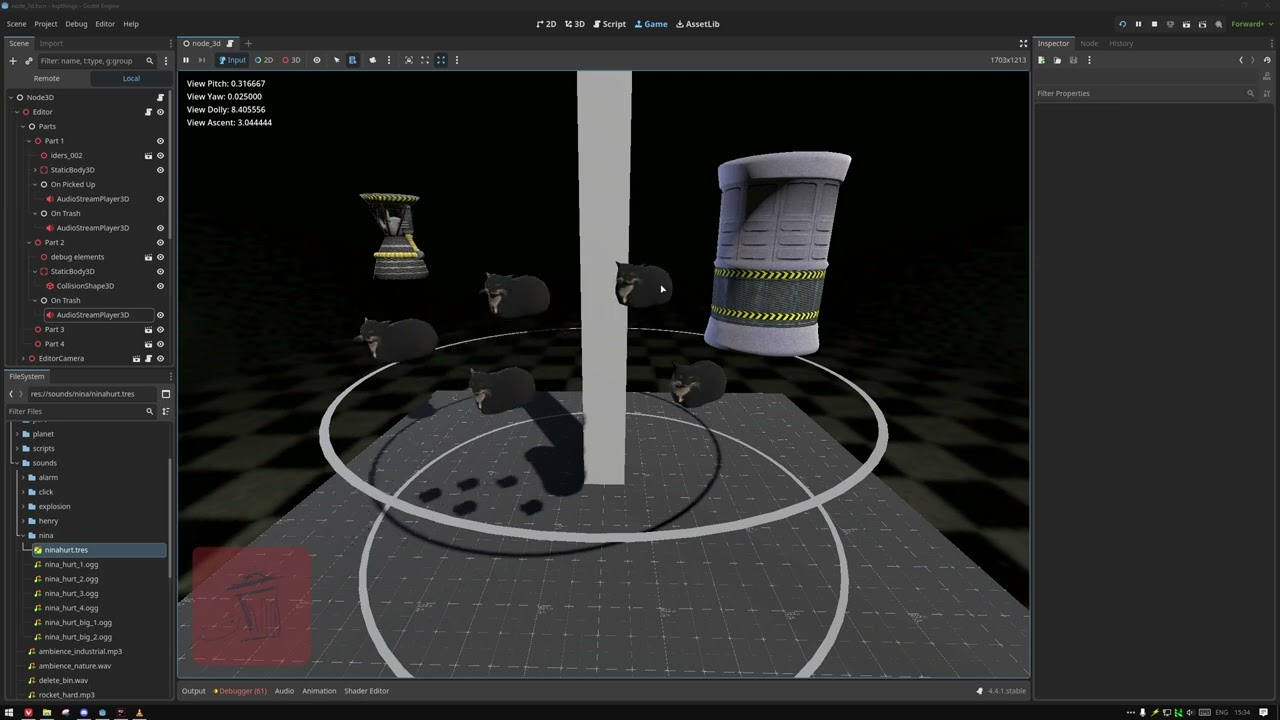Collapse the Parts node
Image resolution: width=1280 pixels, height=720 pixels.
click(x=22, y=126)
